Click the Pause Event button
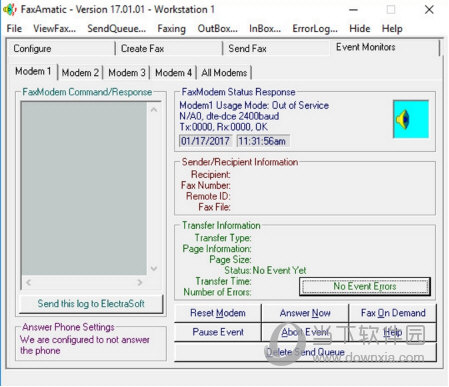Viewport: 449px width, 387px height. 218,332
